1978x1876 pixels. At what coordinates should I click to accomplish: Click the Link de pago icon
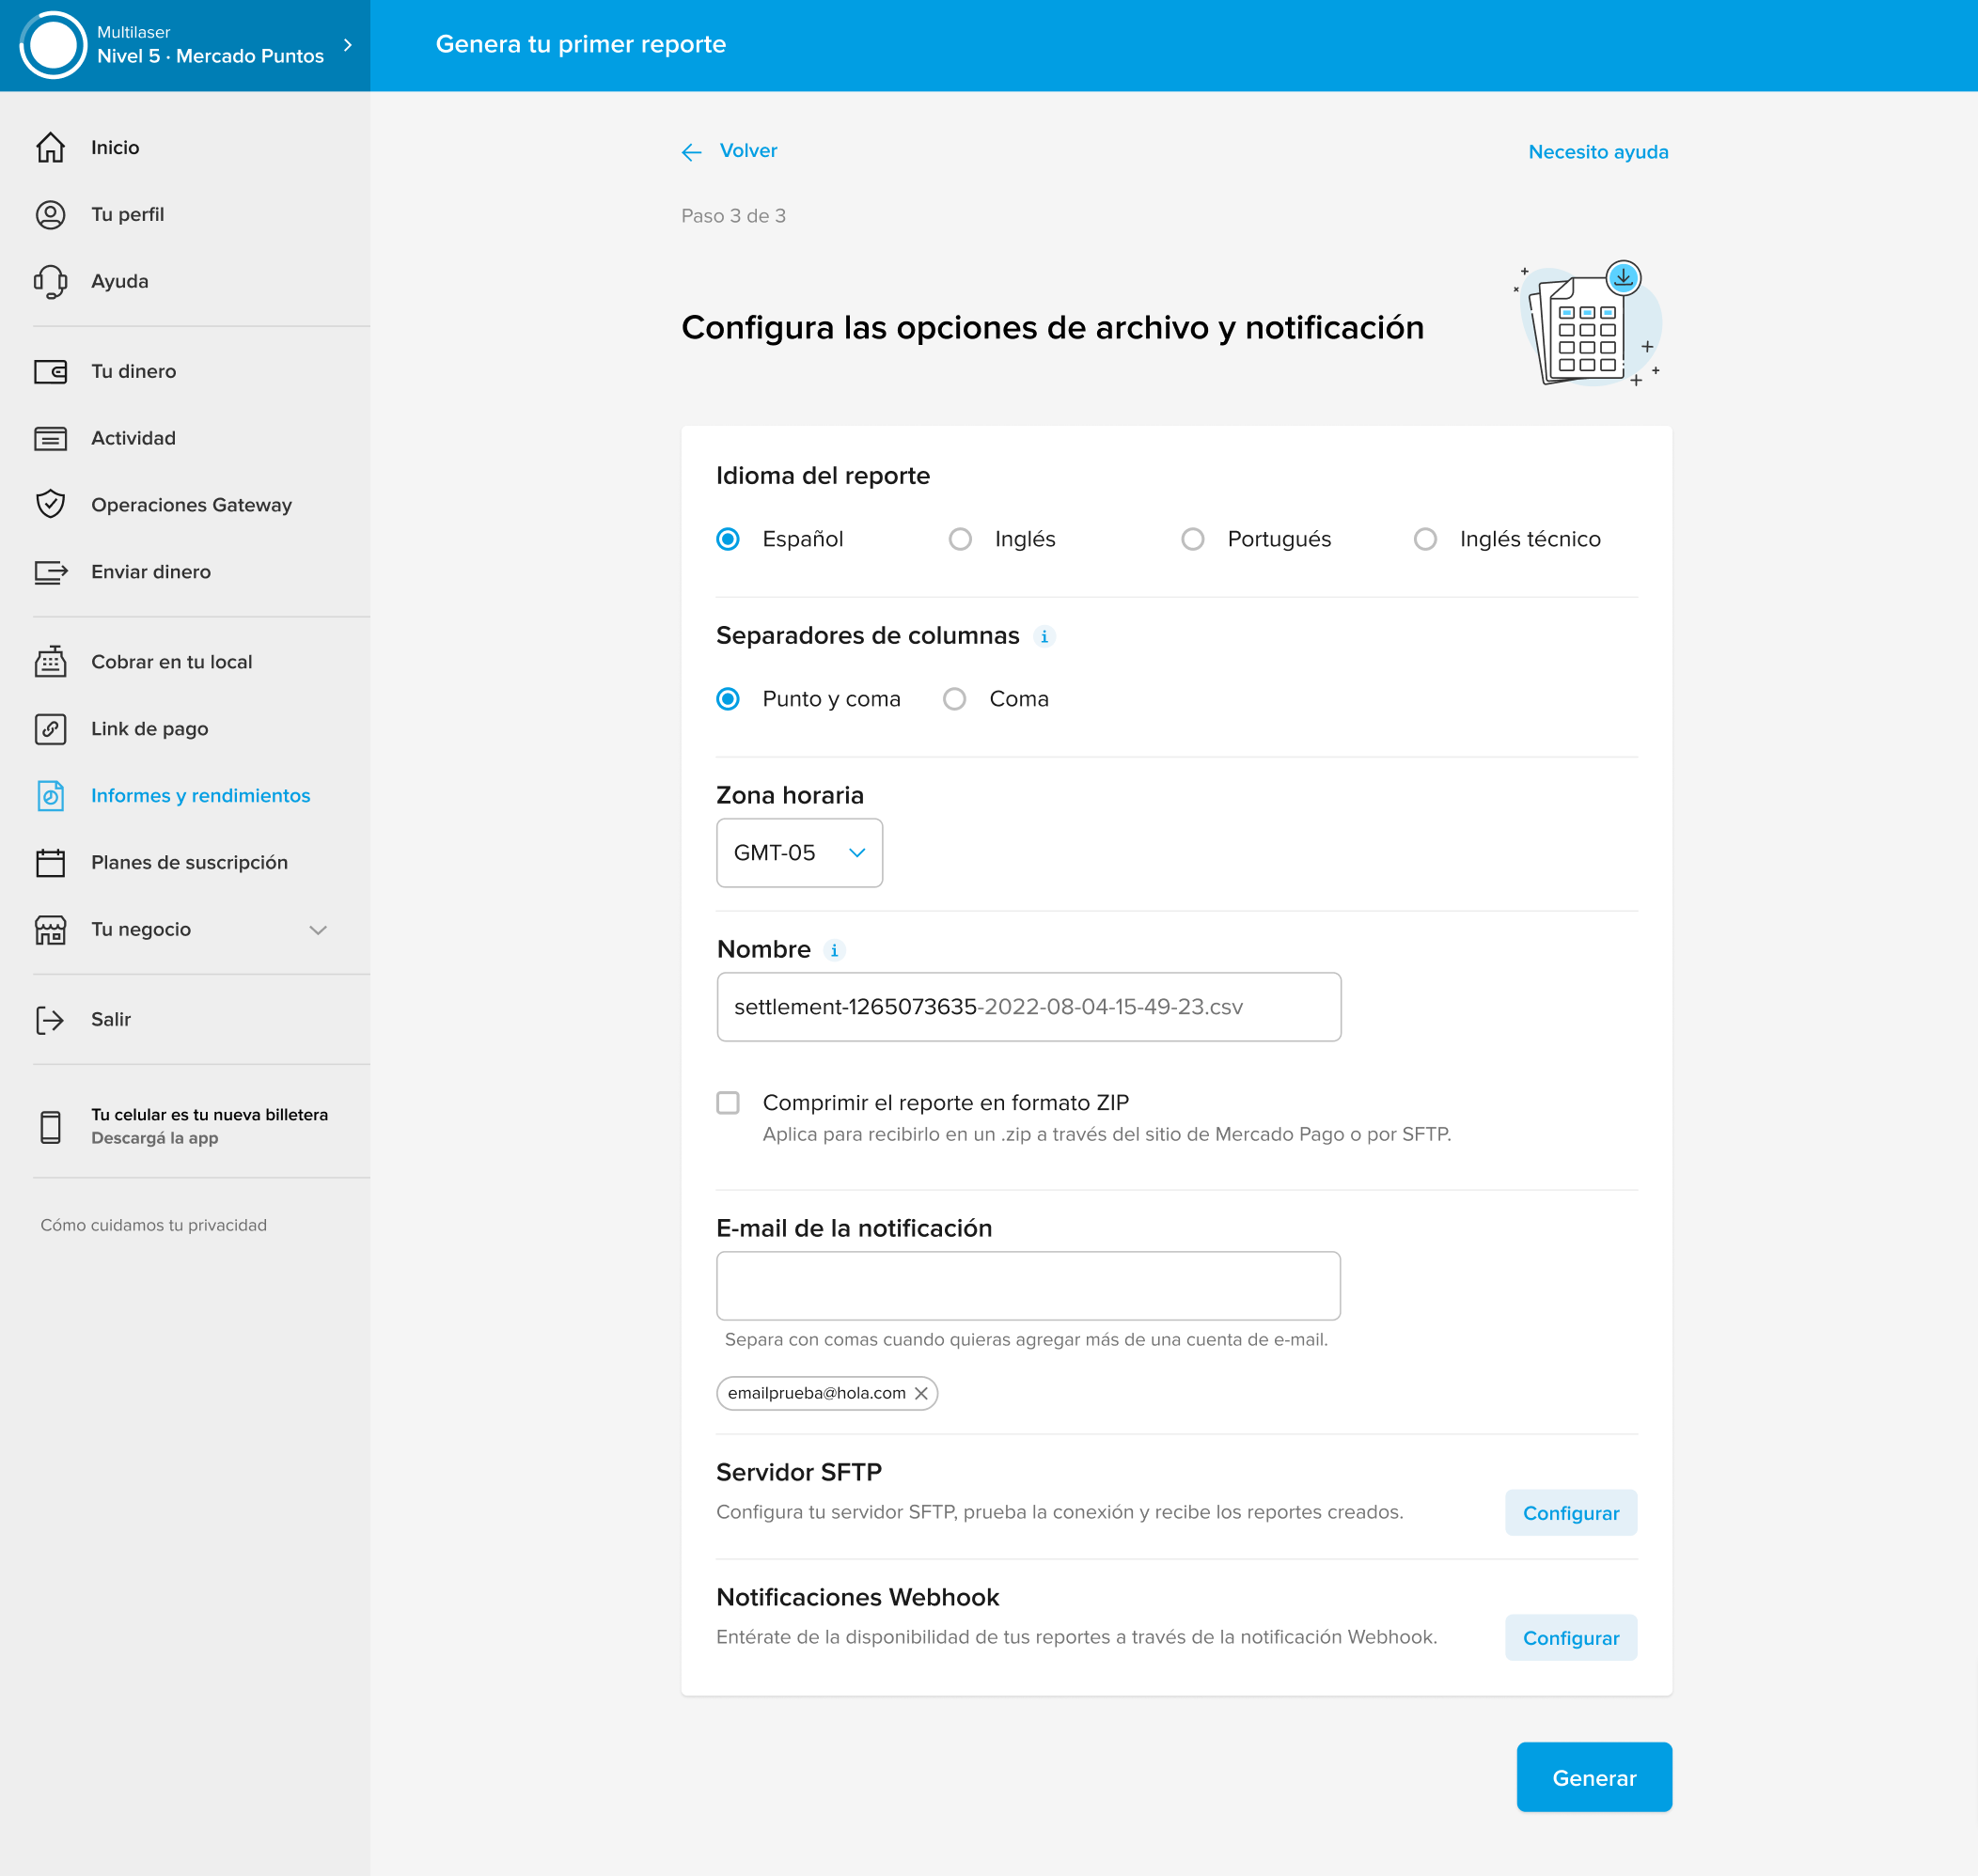[50, 729]
